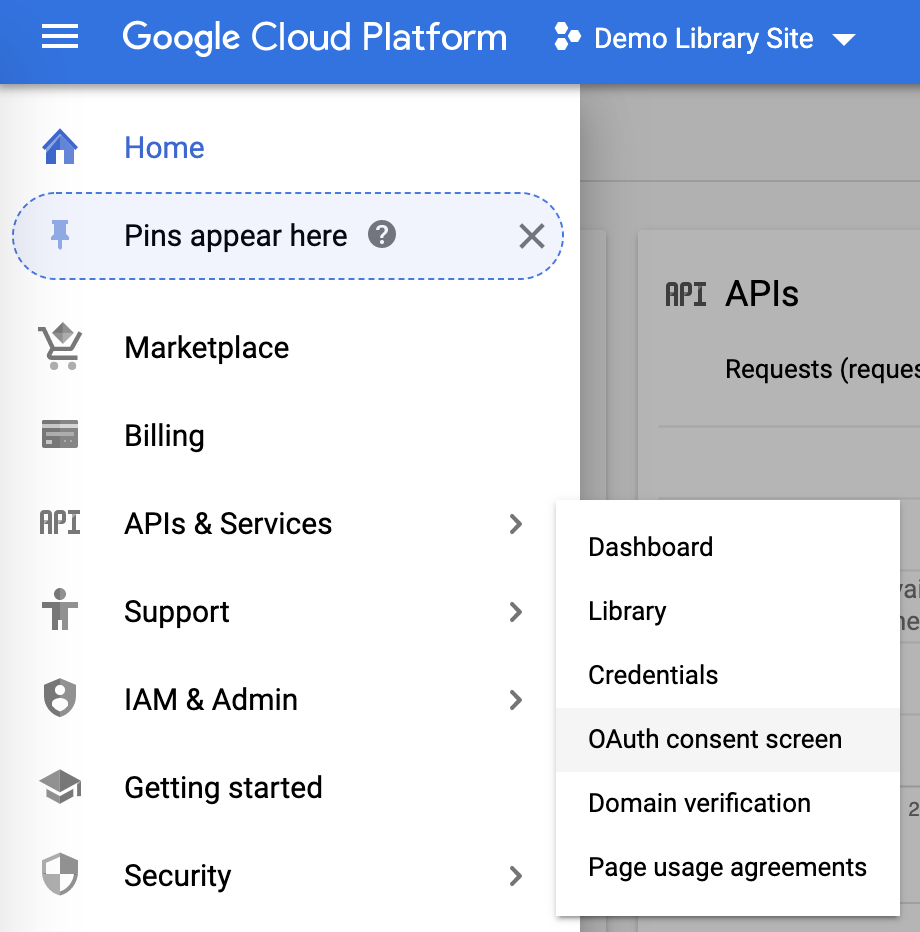Expand the IAM & Admin submenu chevron

[515, 700]
